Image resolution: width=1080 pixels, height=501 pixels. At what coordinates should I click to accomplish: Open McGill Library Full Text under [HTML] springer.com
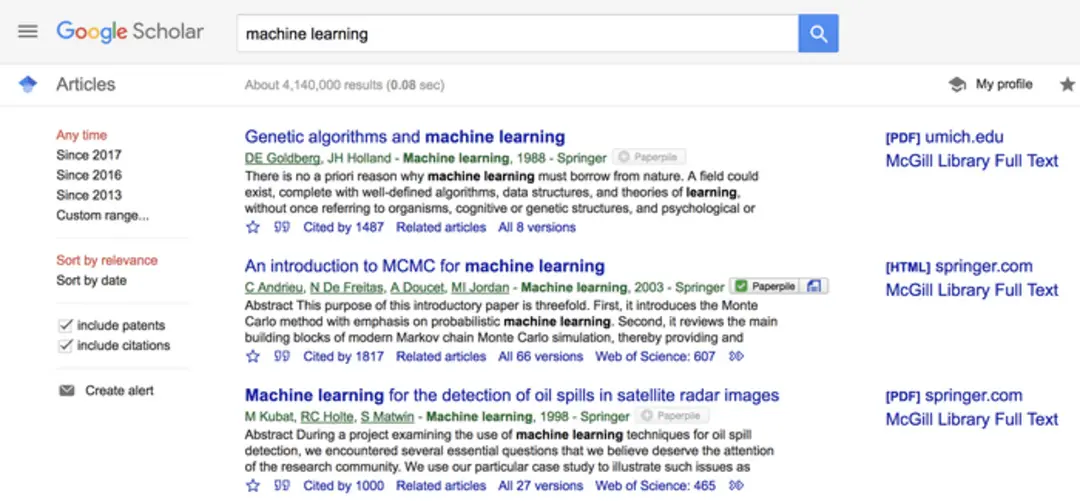coord(971,290)
